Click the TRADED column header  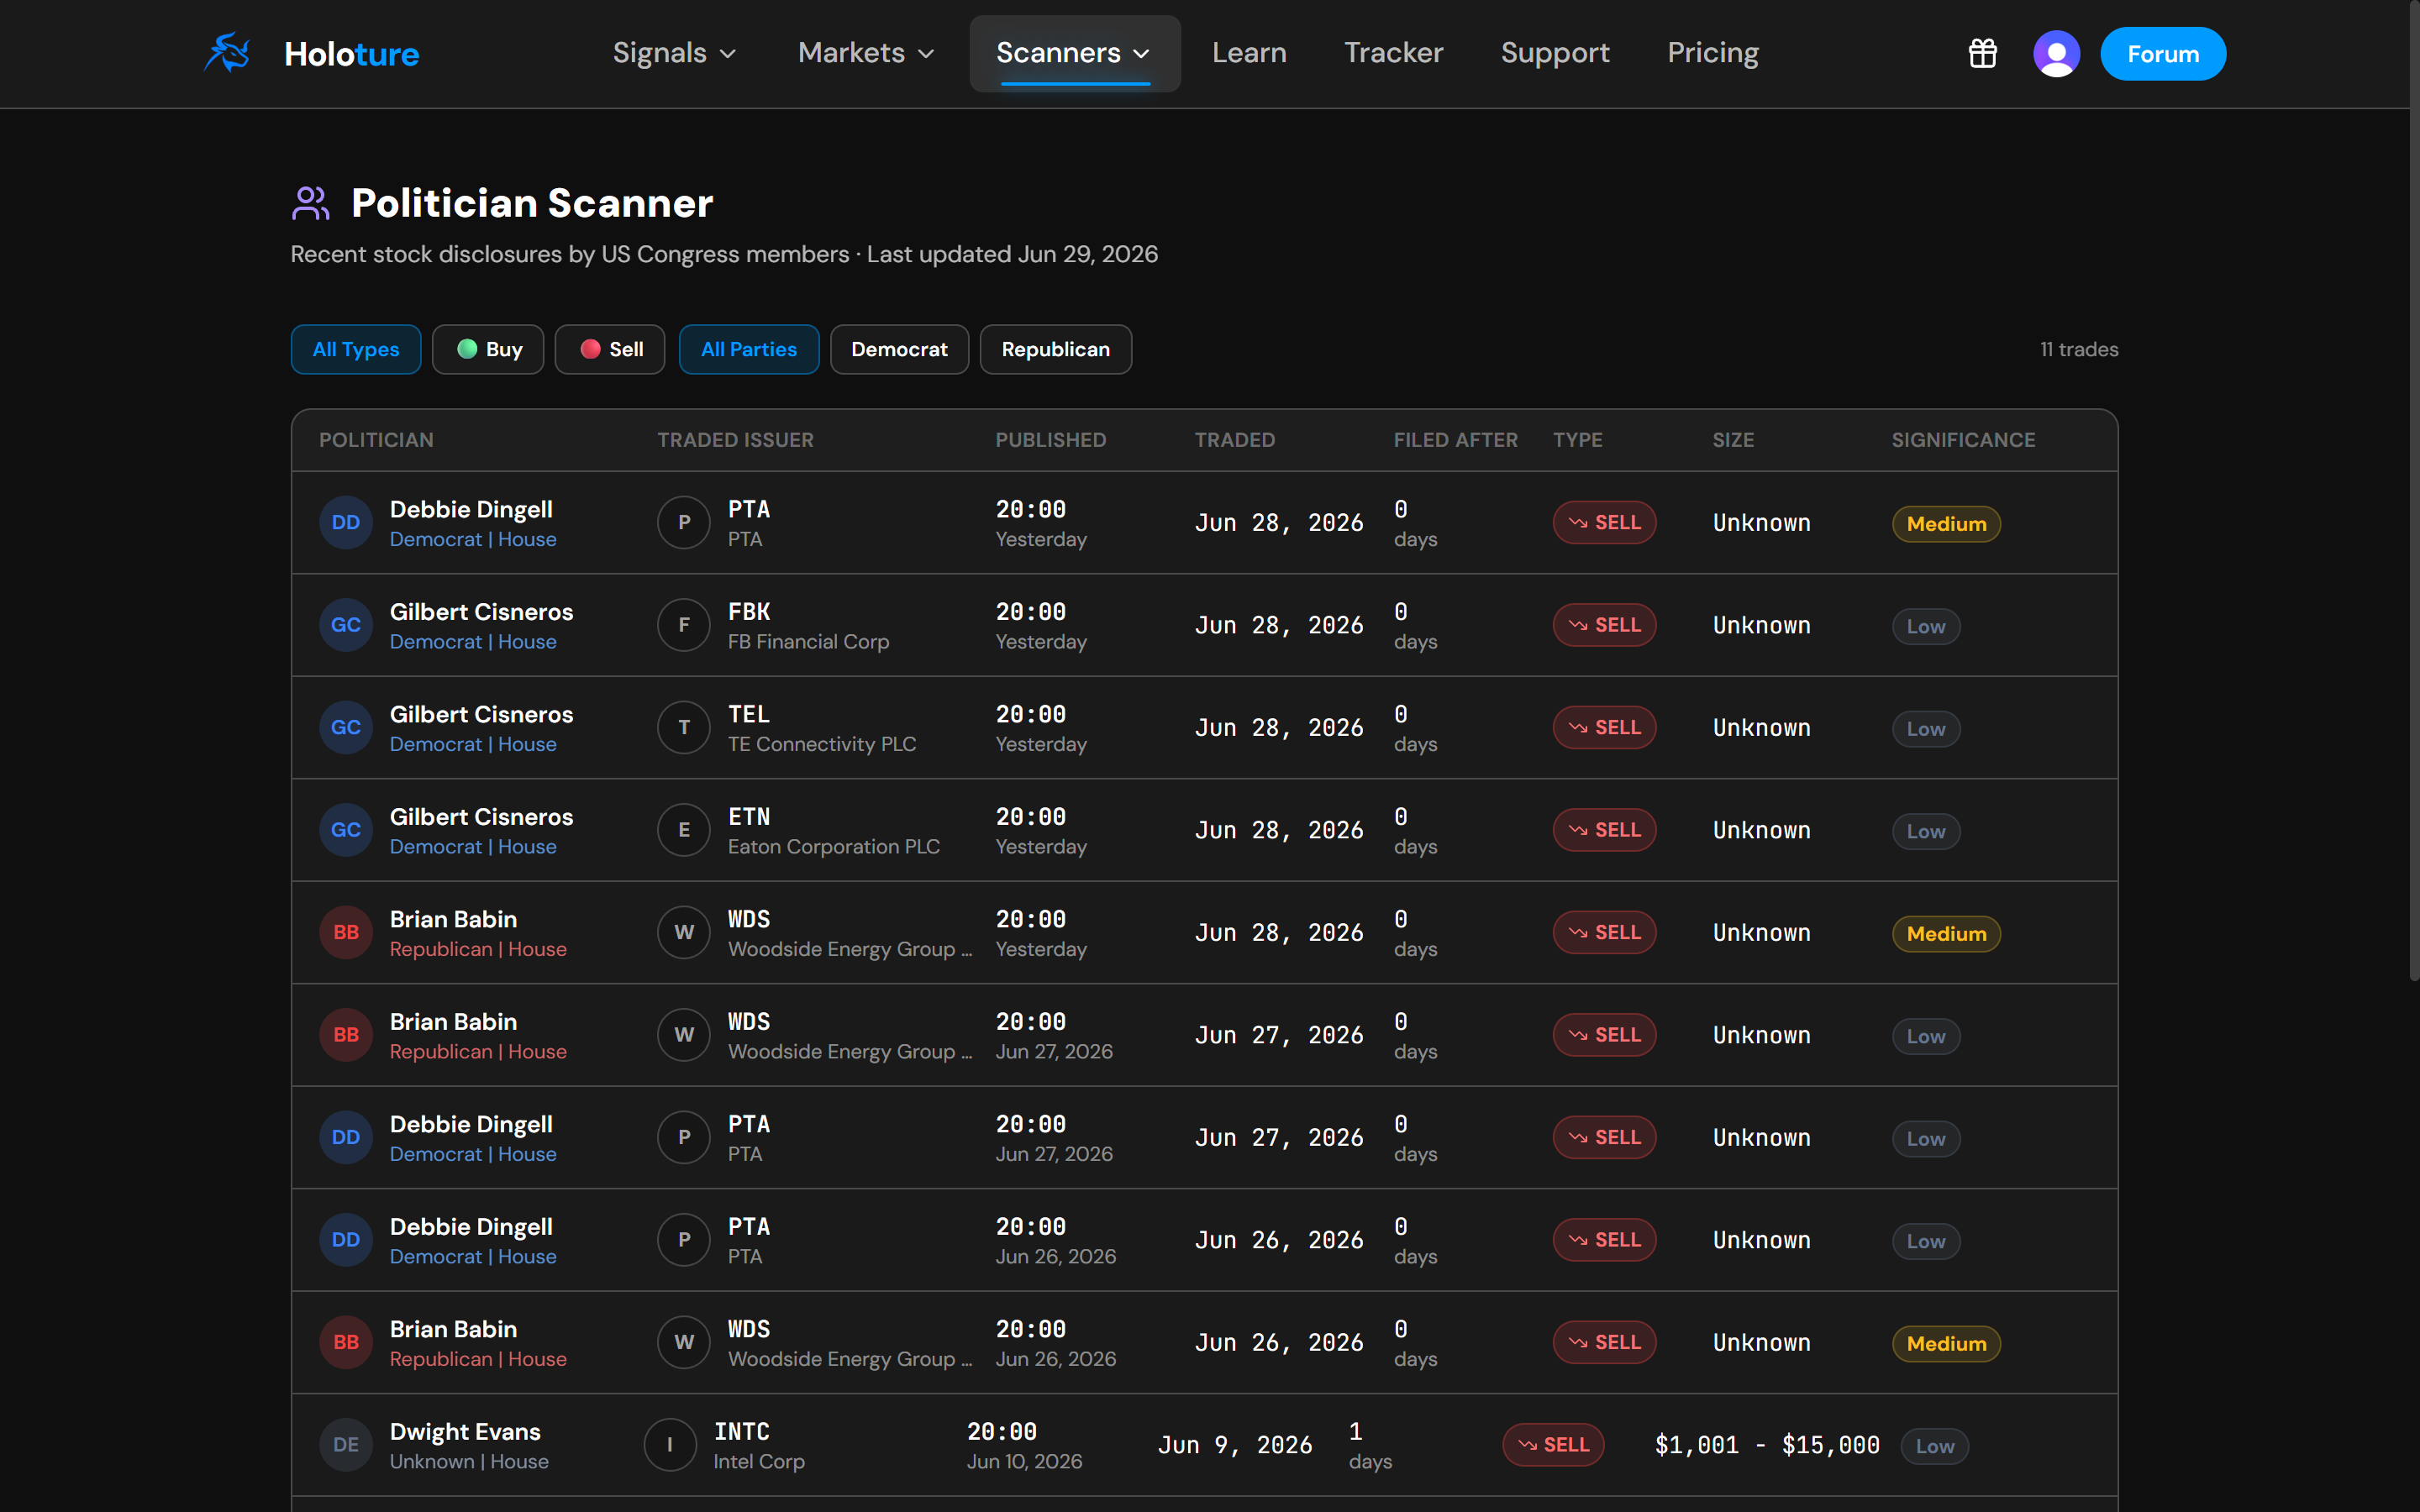click(x=1234, y=440)
